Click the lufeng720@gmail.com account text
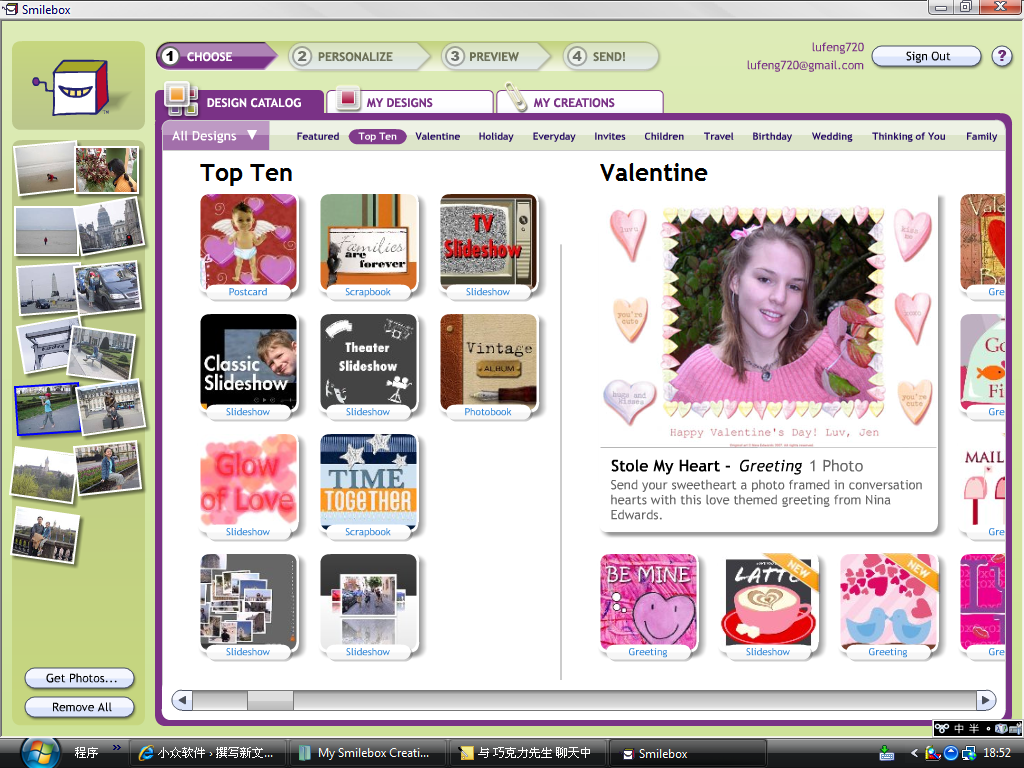This screenshot has height=768, width=1024. (x=805, y=65)
